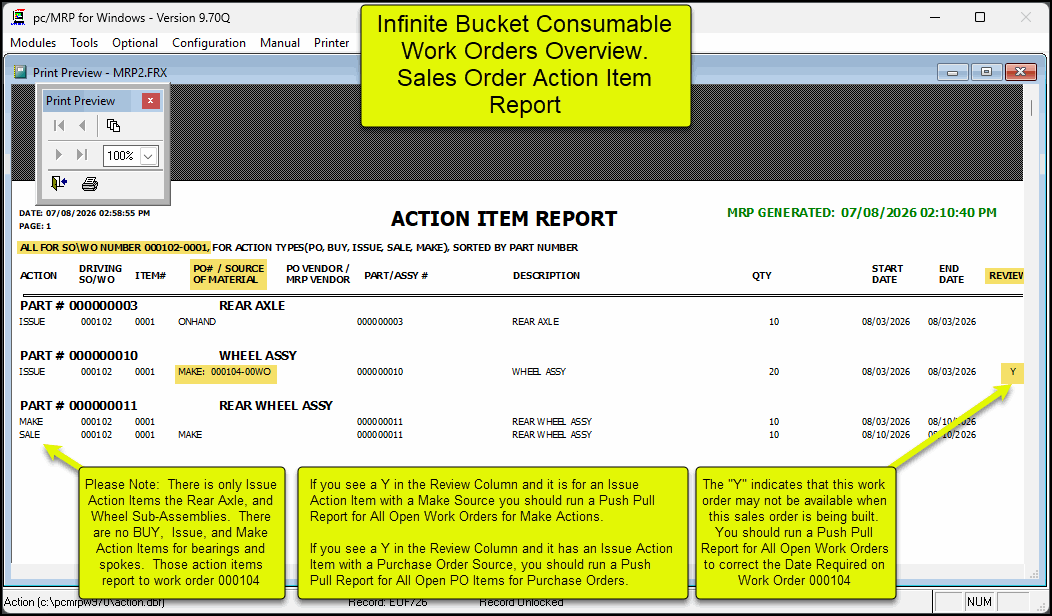This screenshot has height=616, width=1052.
Task: Click the ISSUE action label for Wheel Assy
Action: pyautogui.click(x=32, y=372)
